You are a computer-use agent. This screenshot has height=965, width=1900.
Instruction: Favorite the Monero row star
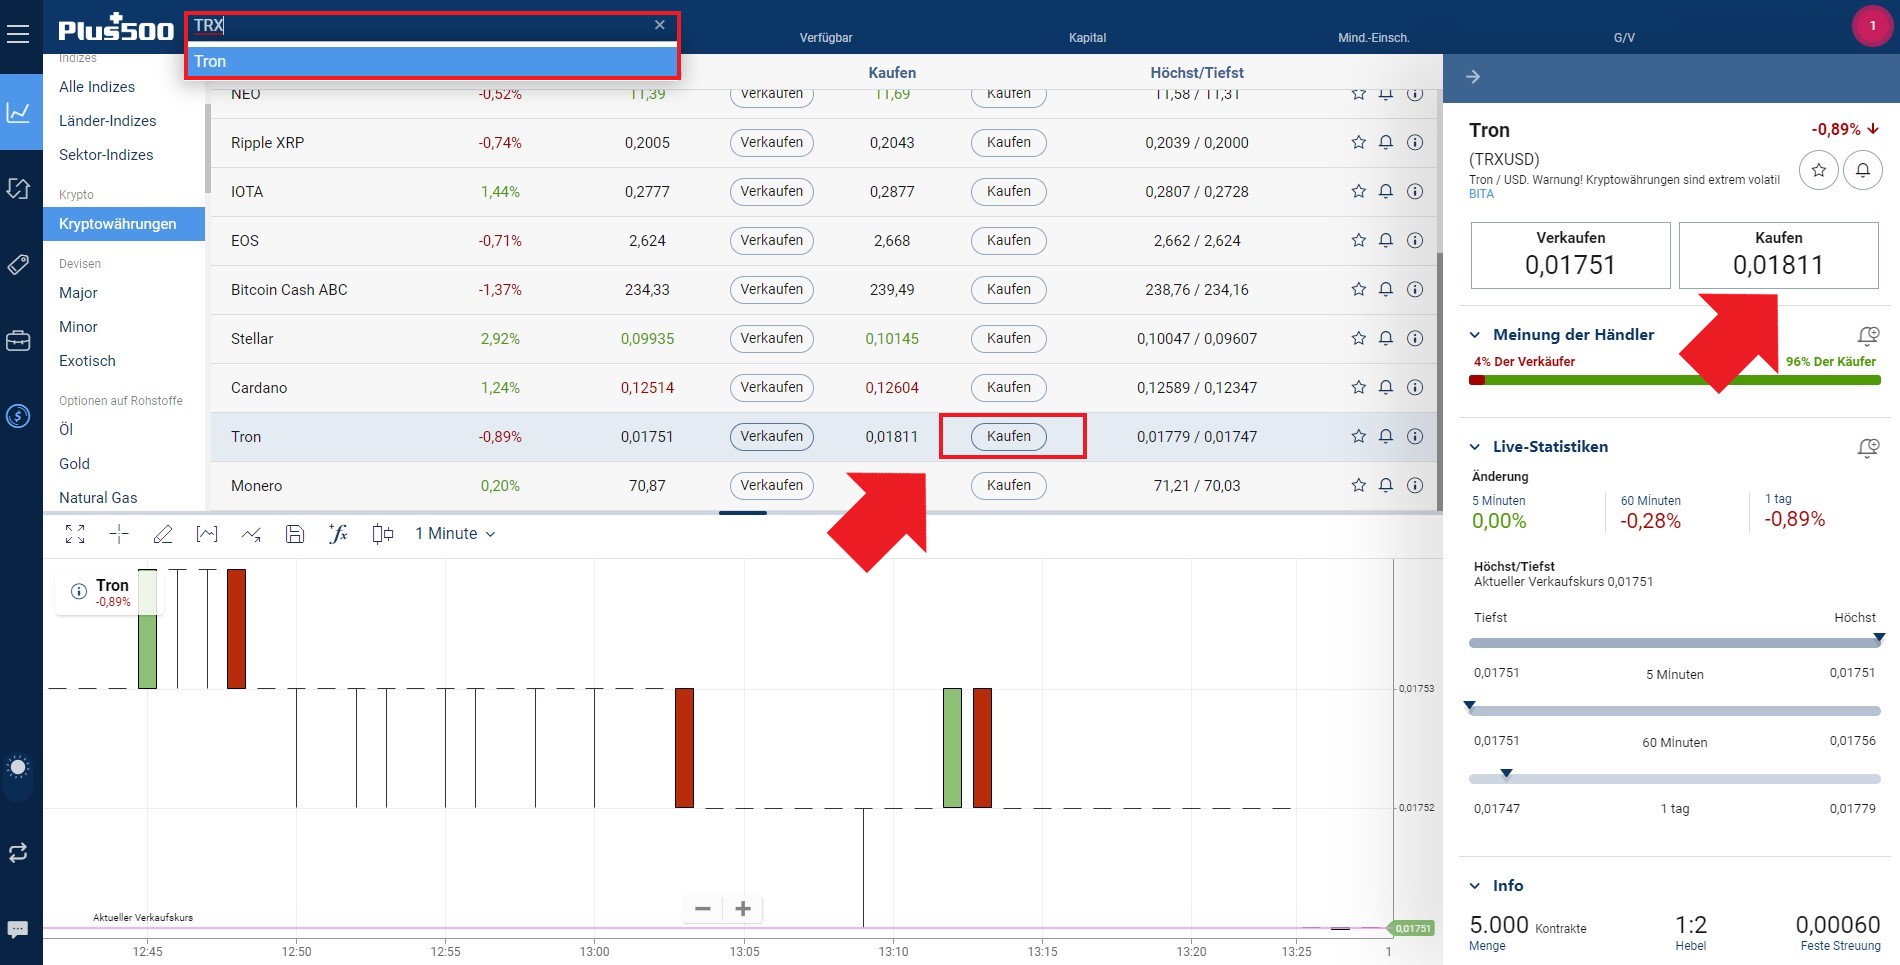[1358, 486]
